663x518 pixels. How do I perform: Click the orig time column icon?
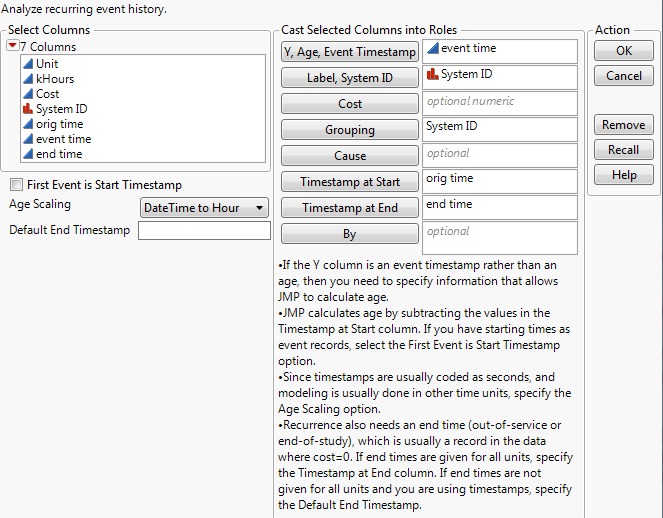click(27, 124)
